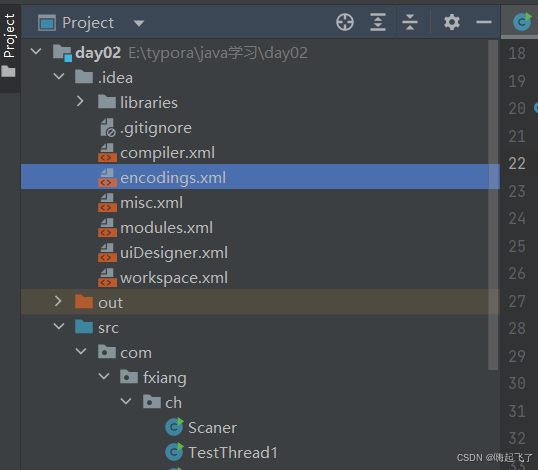This screenshot has height=470, width=538.
Task: Select the src folder row
Action: 260,328
